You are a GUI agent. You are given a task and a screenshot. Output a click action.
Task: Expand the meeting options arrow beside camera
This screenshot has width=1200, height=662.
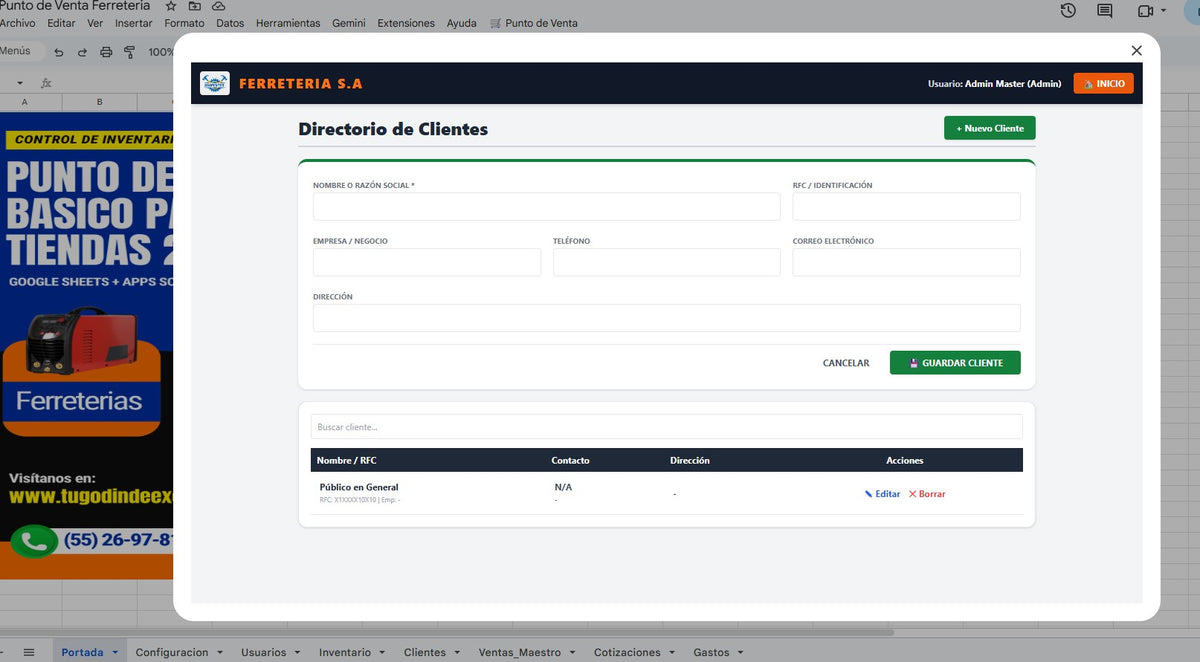pyautogui.click(x=1164, y=11)
